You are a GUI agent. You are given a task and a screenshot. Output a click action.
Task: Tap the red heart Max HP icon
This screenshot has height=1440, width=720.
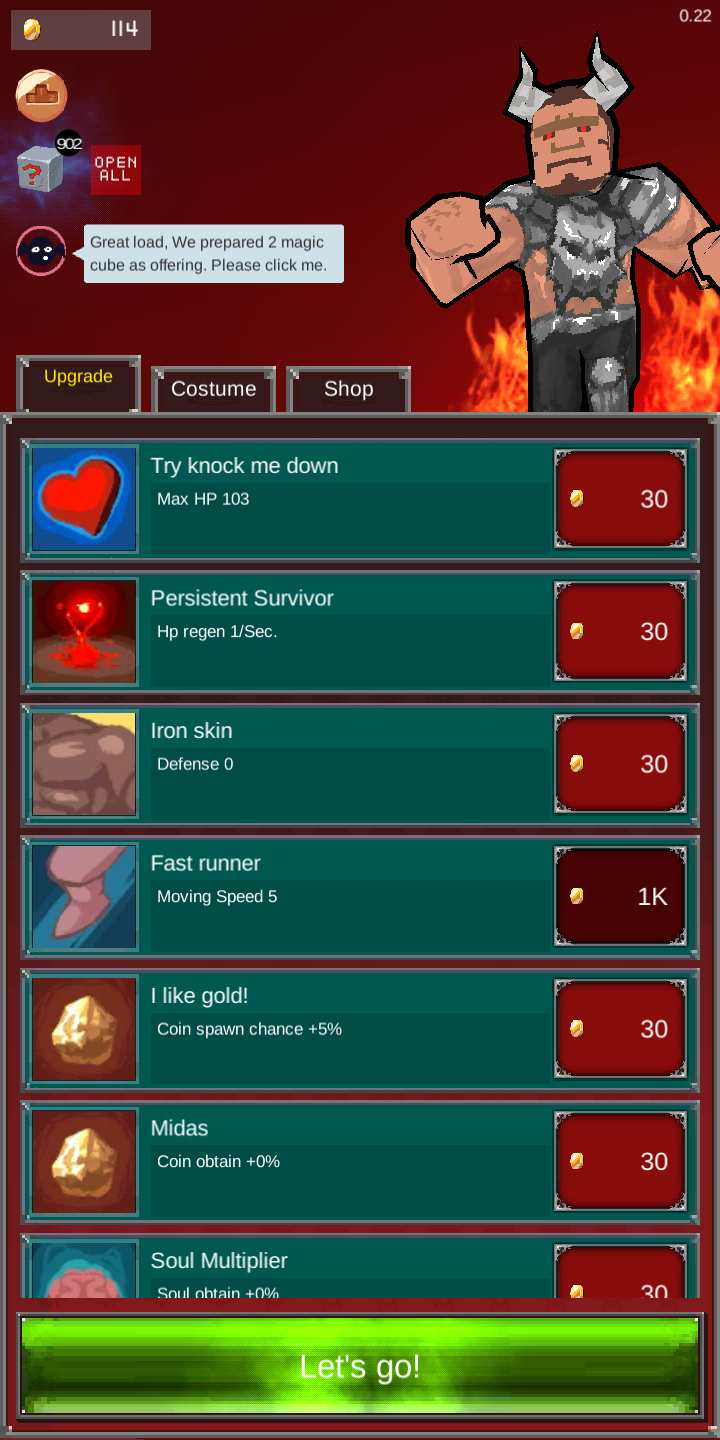point(85,499)
